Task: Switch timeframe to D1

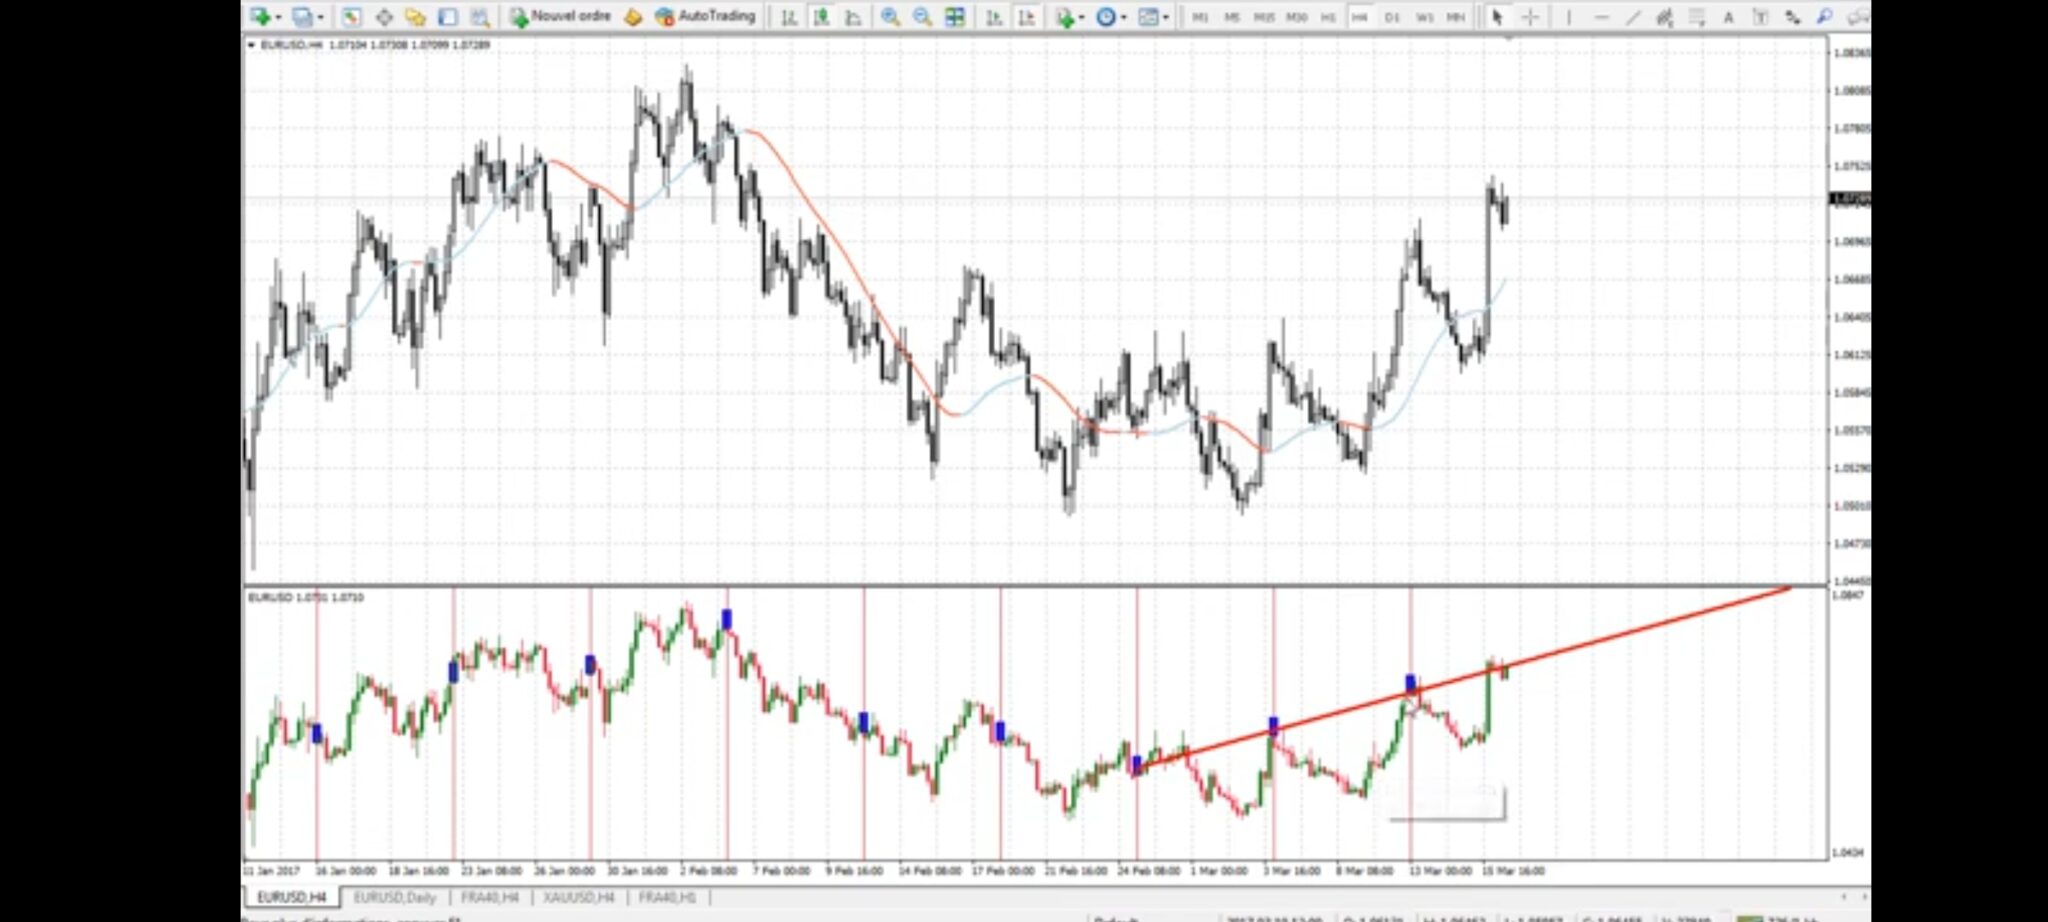Action: (x=1392, y=17)
